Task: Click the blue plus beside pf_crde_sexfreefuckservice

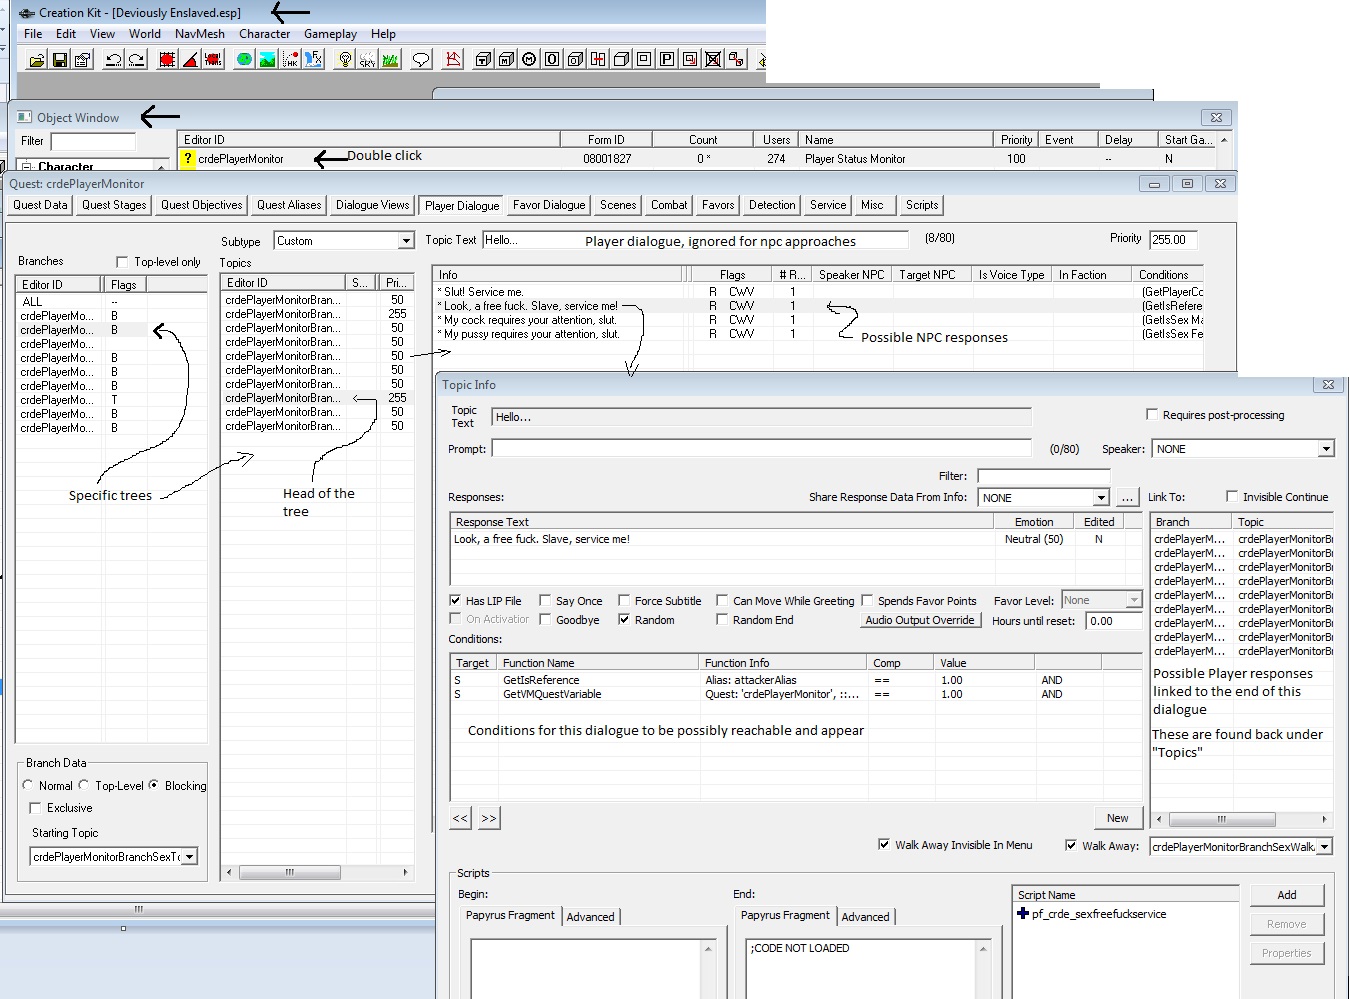Action: click(x=1023, y=914)
